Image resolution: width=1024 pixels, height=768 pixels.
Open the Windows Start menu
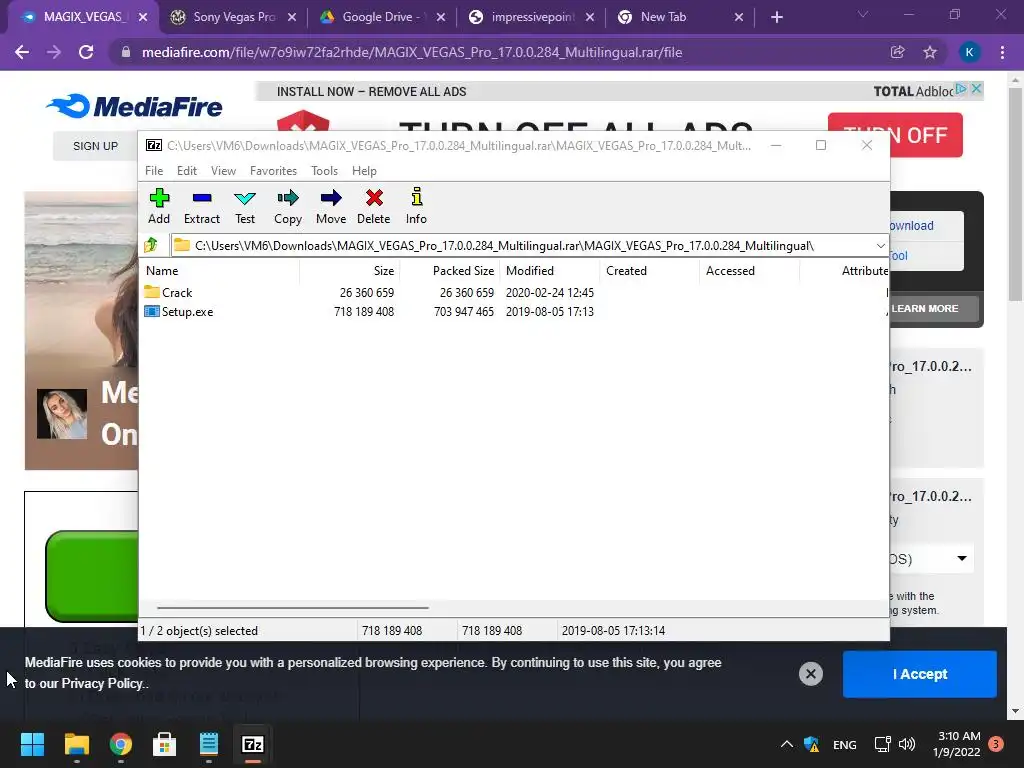(32, 744)
